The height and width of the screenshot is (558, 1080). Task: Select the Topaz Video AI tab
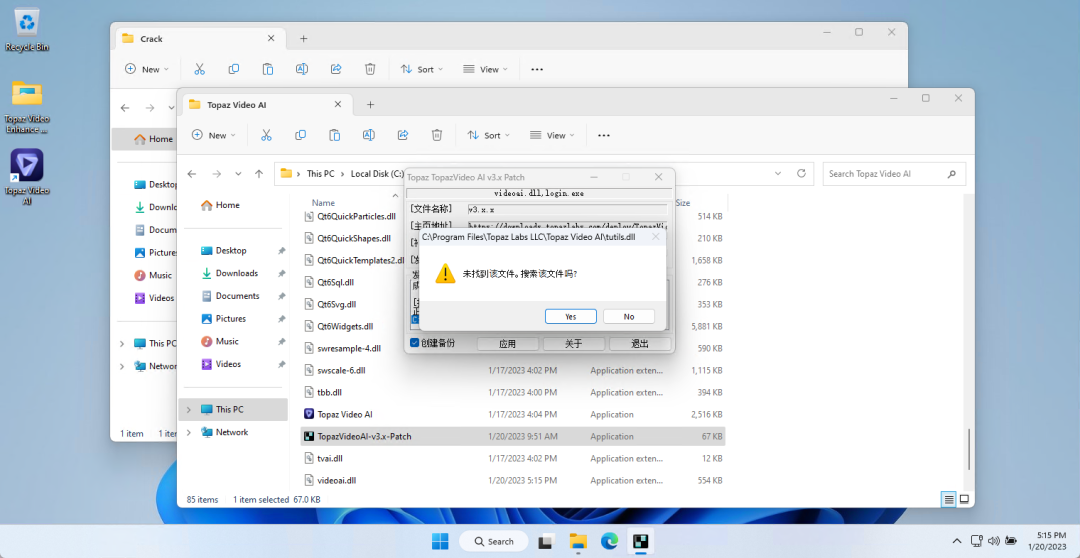pyautogui.click(x=266, y=105)
